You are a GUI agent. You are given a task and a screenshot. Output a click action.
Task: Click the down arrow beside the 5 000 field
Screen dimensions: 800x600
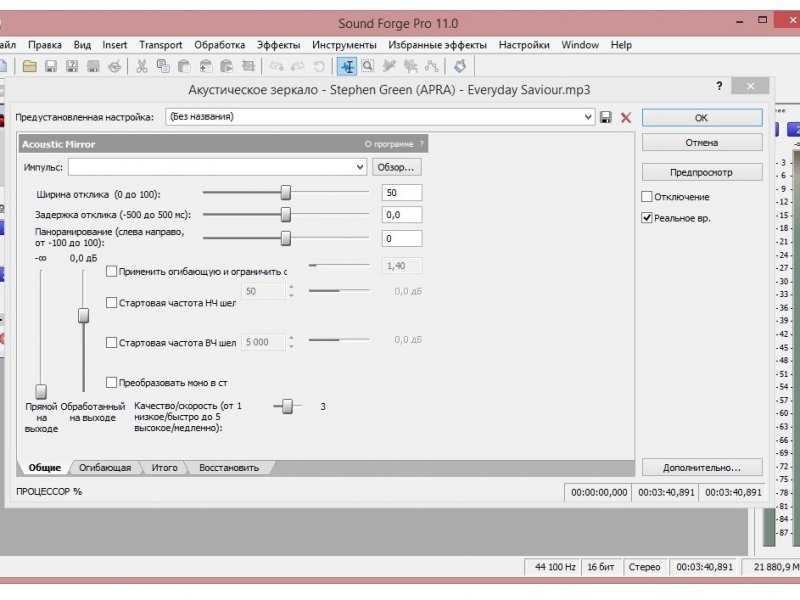291,346
